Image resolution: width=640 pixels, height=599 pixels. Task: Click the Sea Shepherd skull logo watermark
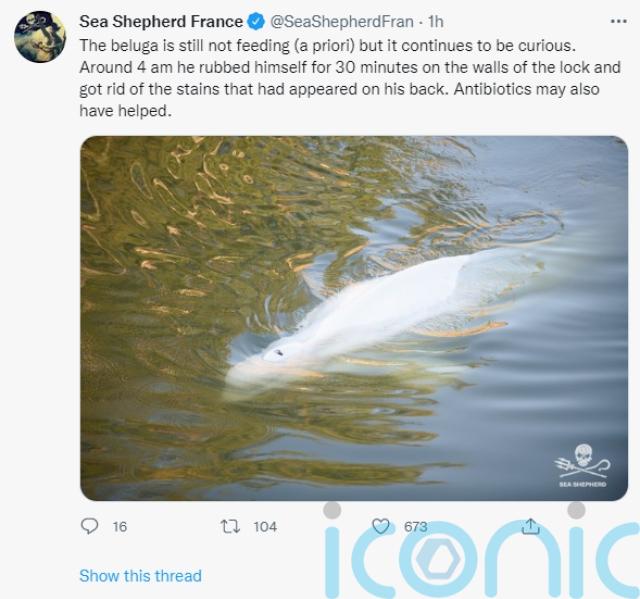click(582, 465)
